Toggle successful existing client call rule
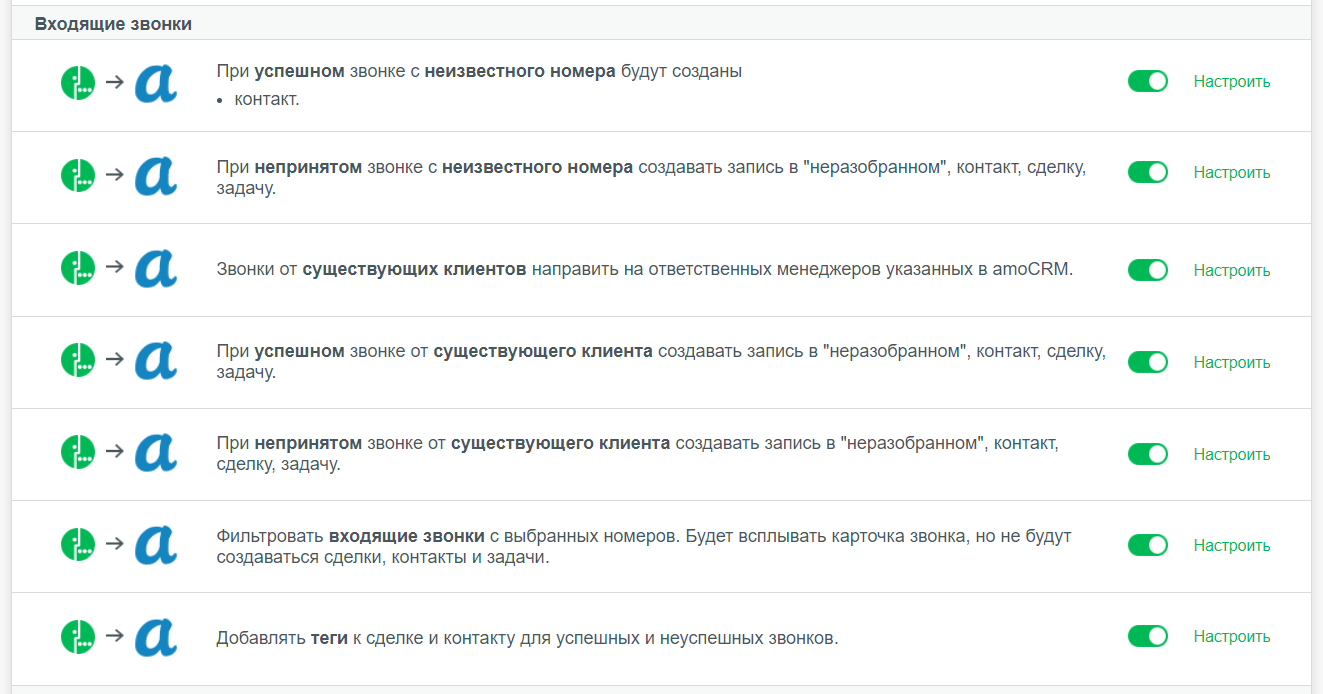This screenshot has height=694, width=1323. pyautogui.click(x=1147, y=362)
